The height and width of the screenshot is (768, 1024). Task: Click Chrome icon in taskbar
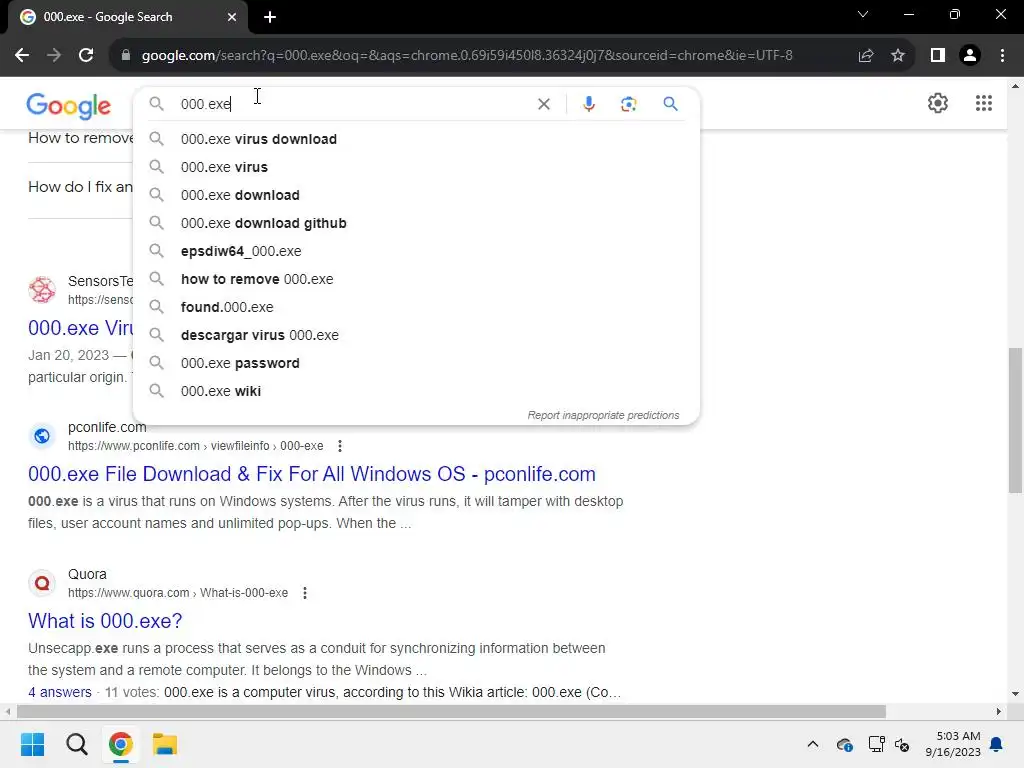point(120,744)
